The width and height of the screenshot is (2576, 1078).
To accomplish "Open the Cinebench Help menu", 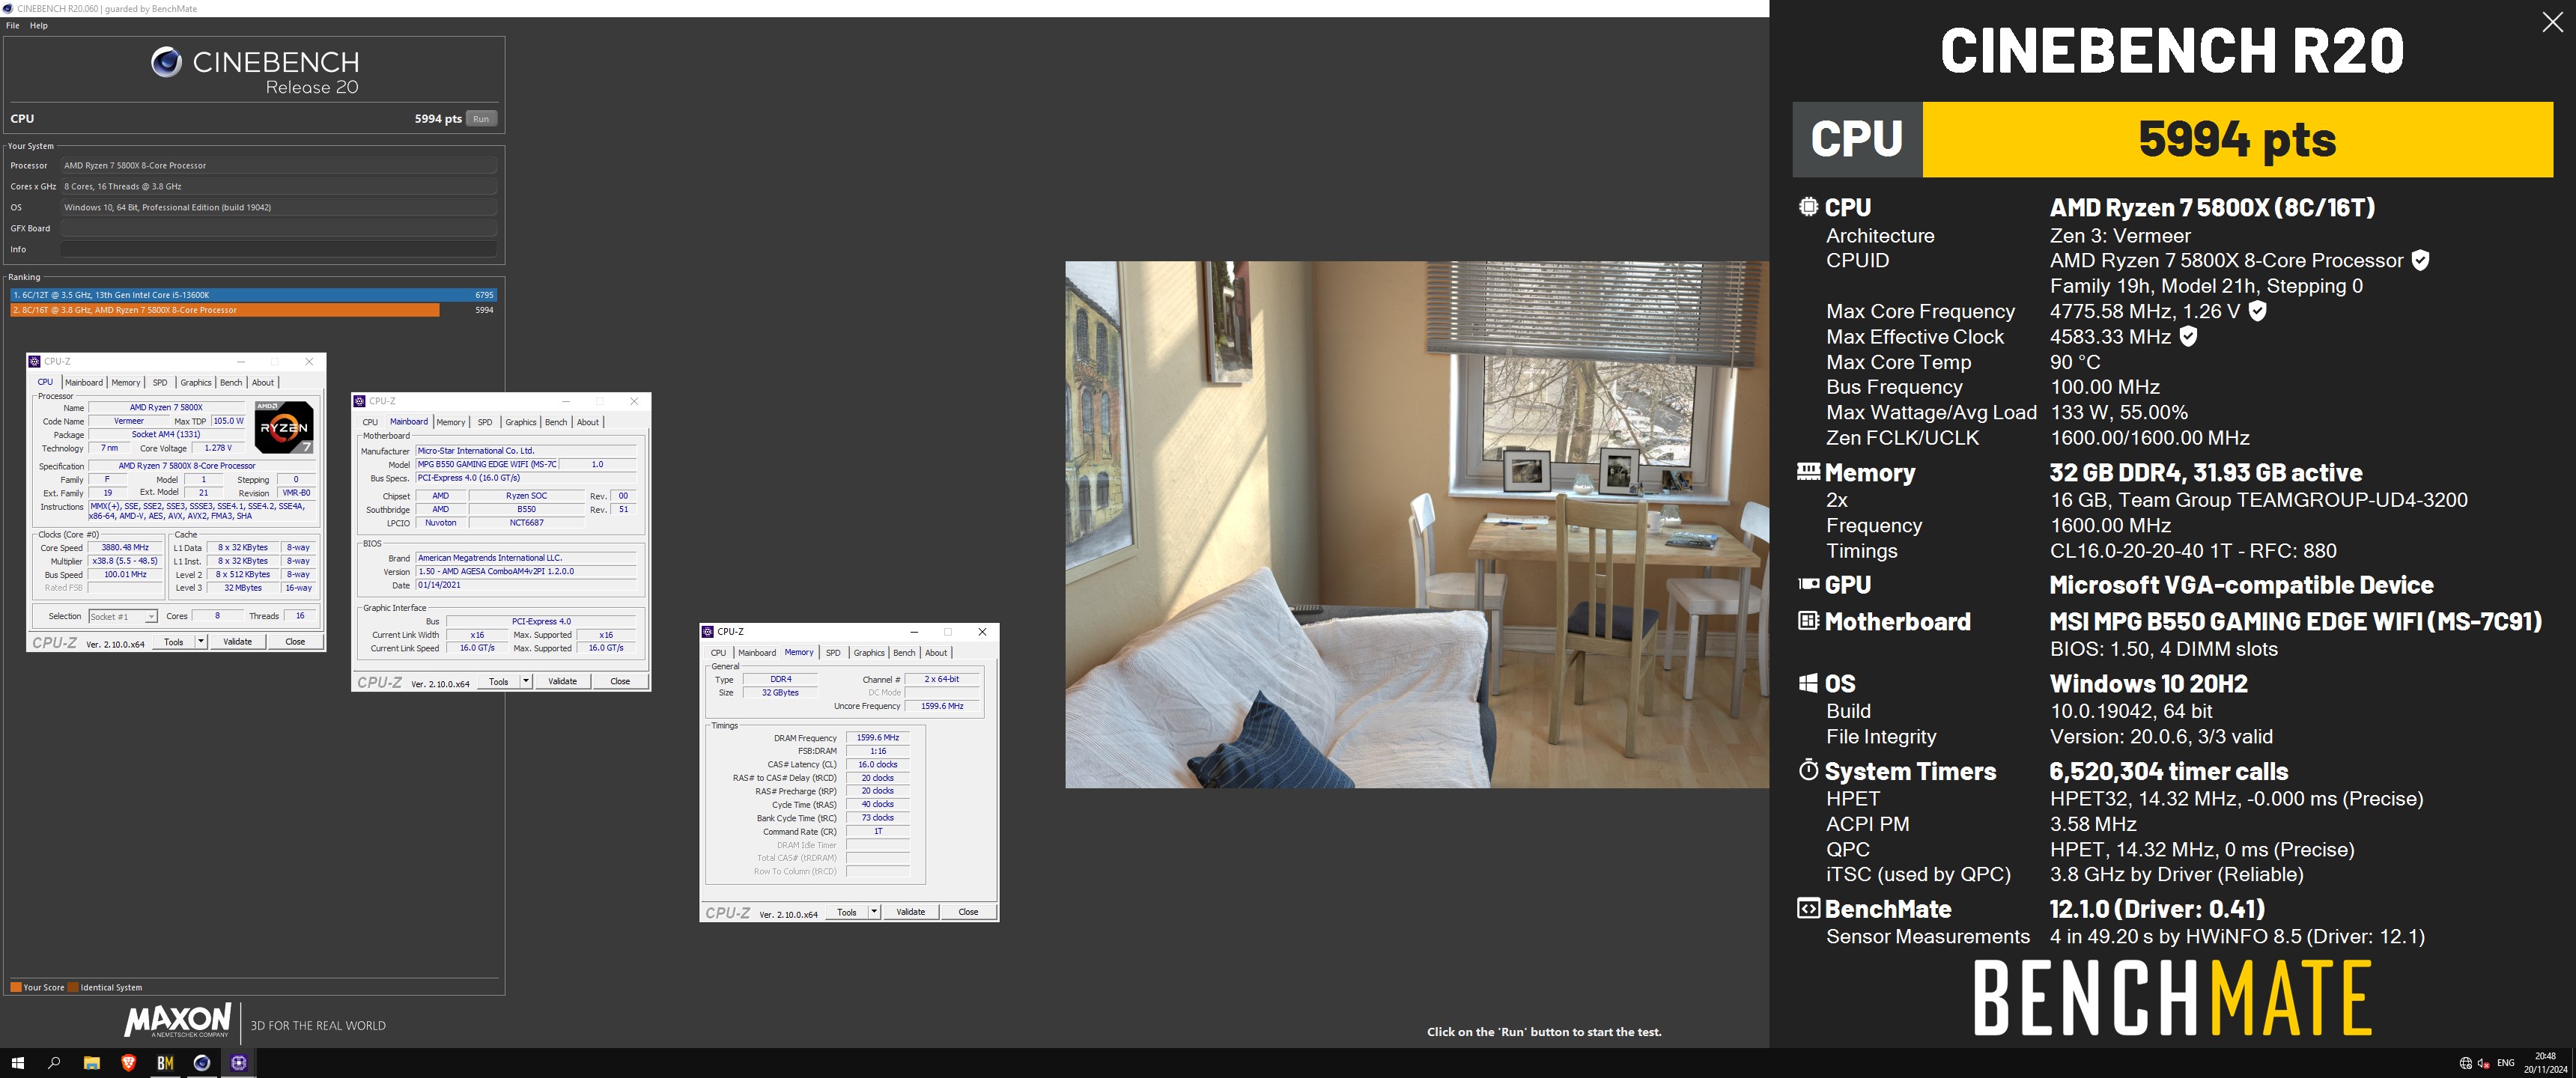I will coord(39,25).
